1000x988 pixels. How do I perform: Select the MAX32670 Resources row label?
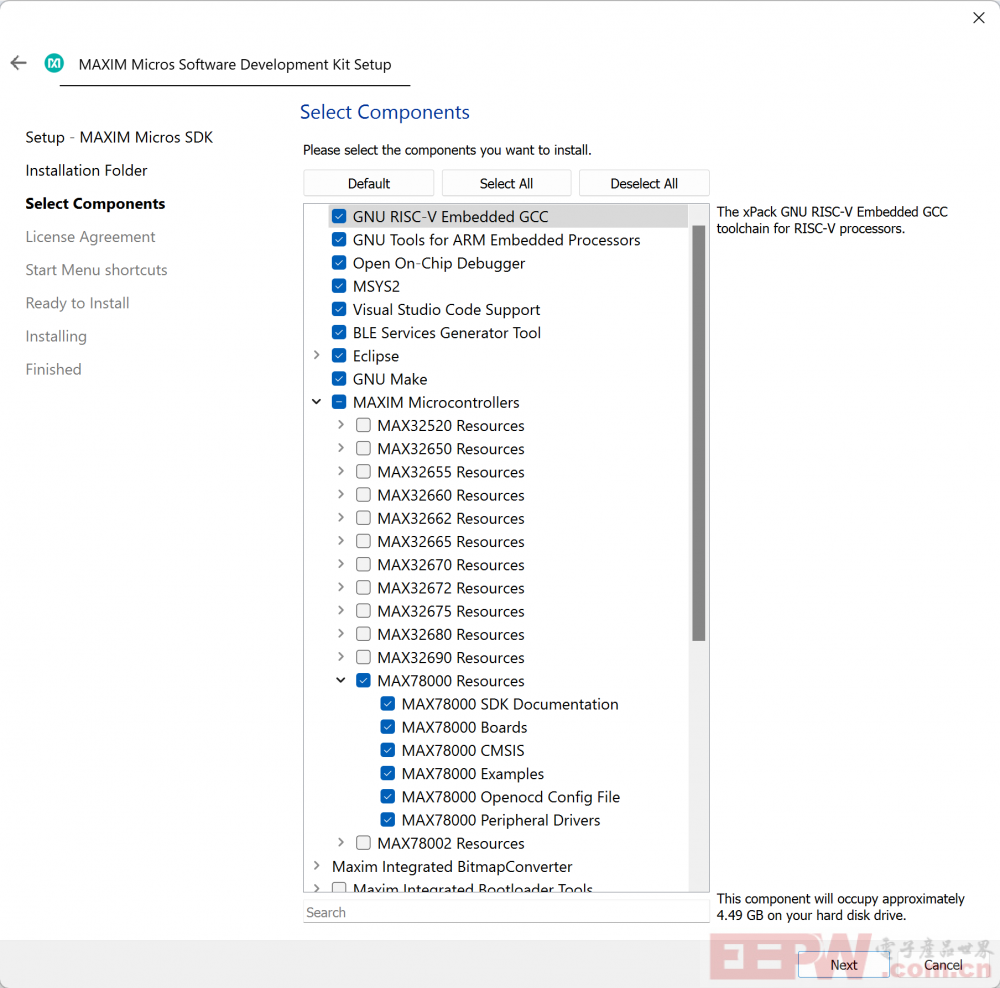click(451, 564)
